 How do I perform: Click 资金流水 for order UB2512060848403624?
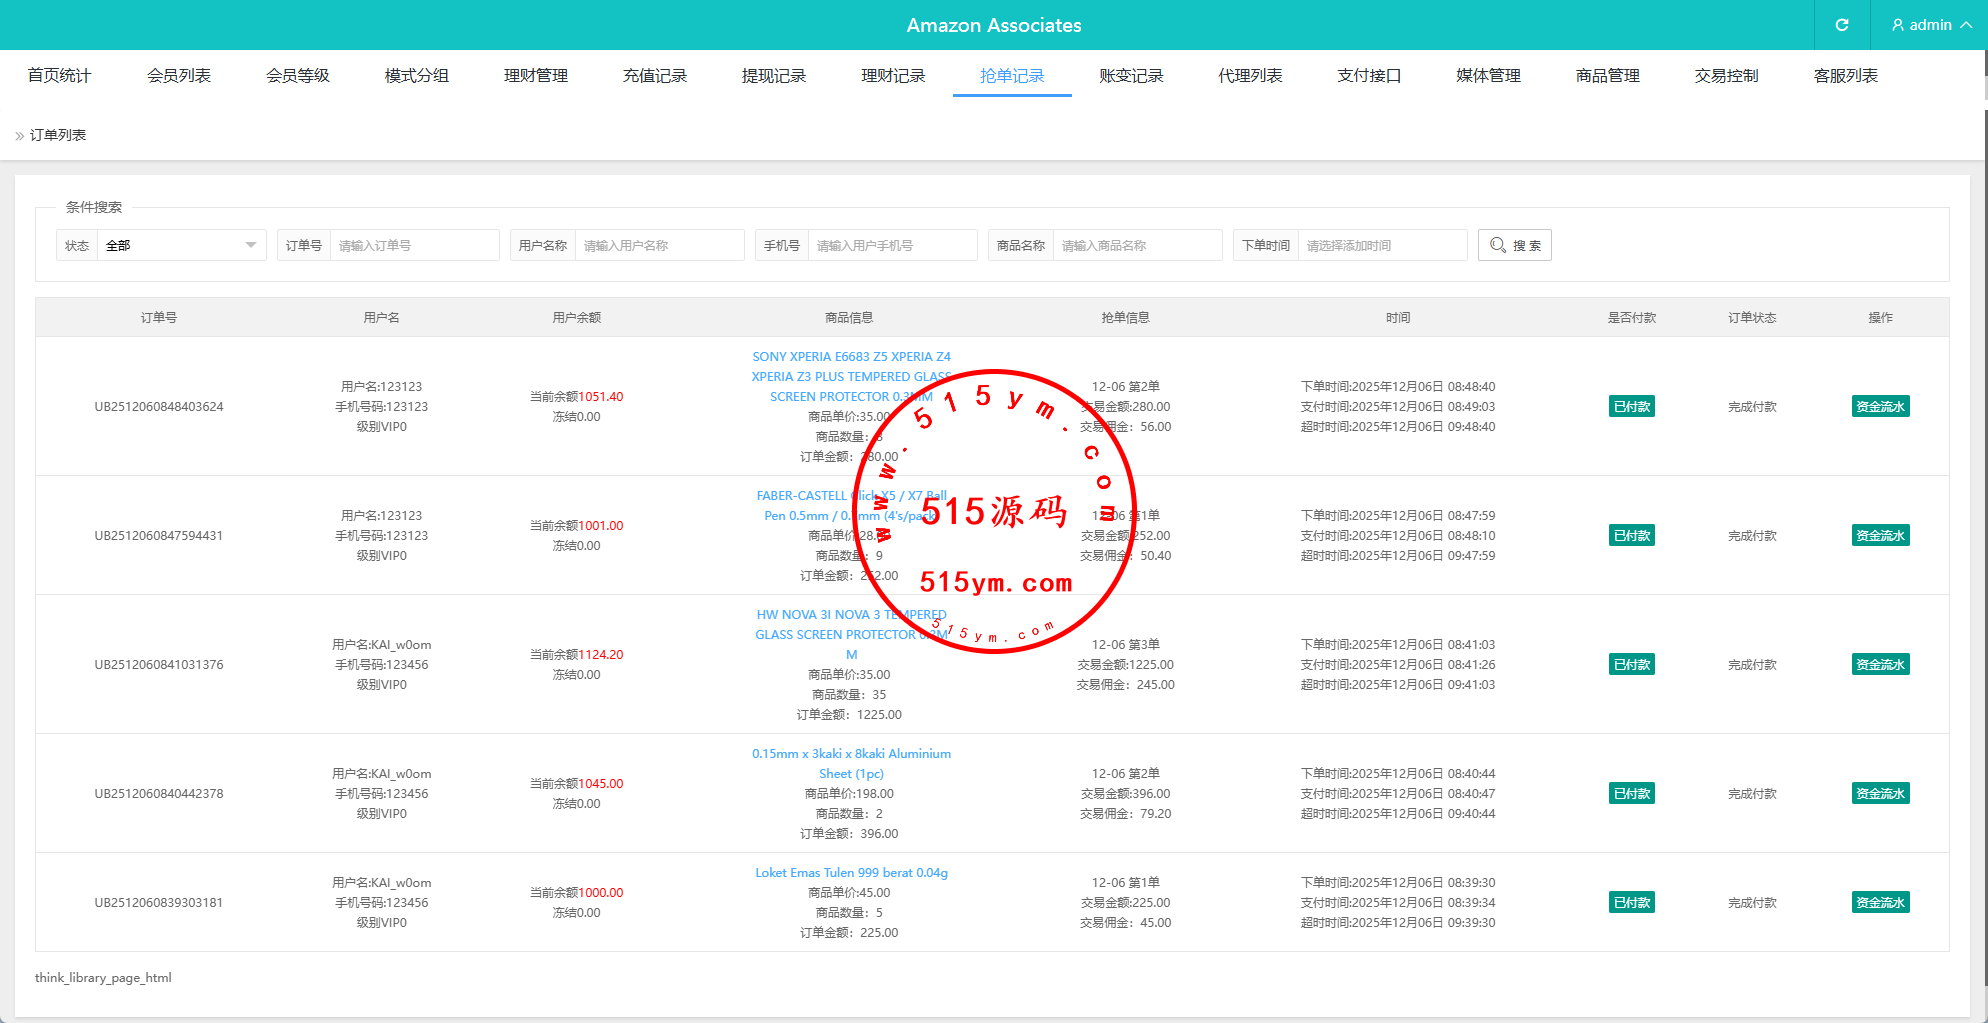1880,407
